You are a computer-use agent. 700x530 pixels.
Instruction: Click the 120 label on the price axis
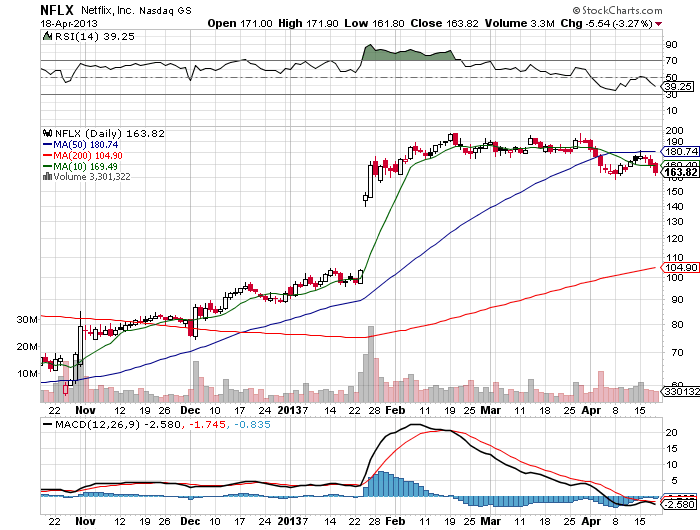coord(675,238)
